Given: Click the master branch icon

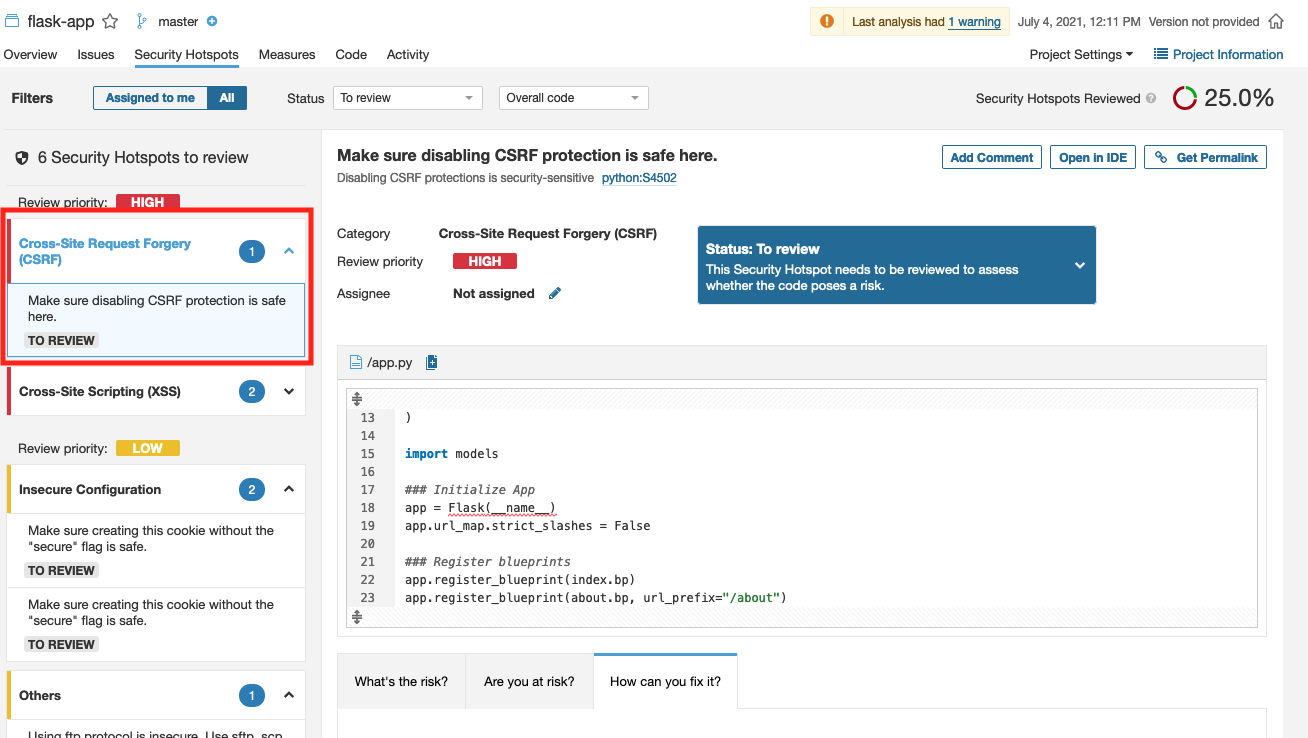Looking at the screenshot, I should [x=142, y=21].
